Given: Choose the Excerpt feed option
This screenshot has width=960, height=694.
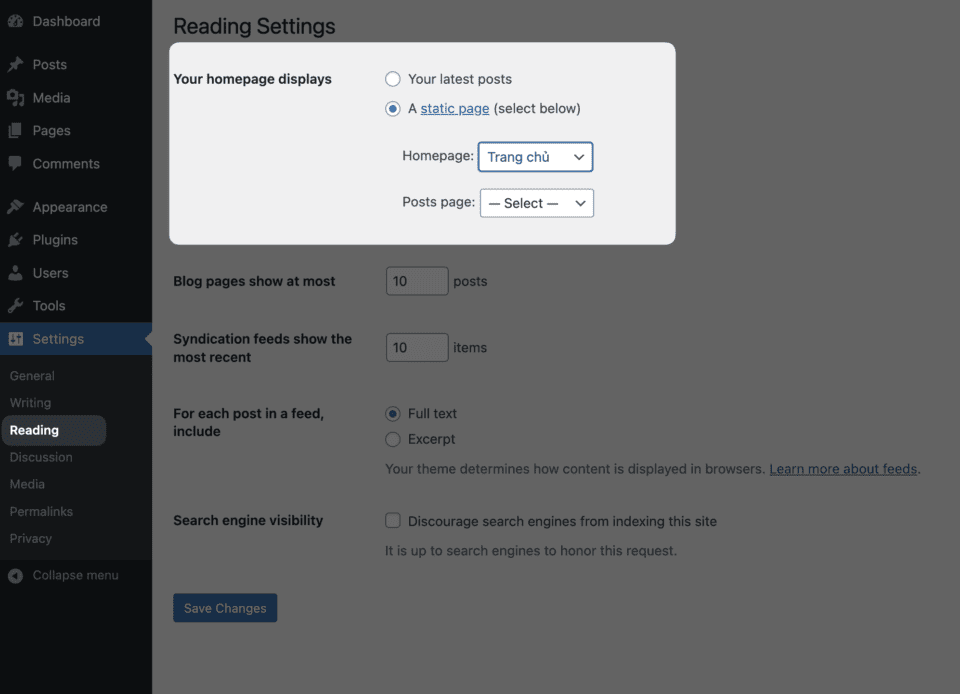Looking at the screenshot, I should coord(392,439).
